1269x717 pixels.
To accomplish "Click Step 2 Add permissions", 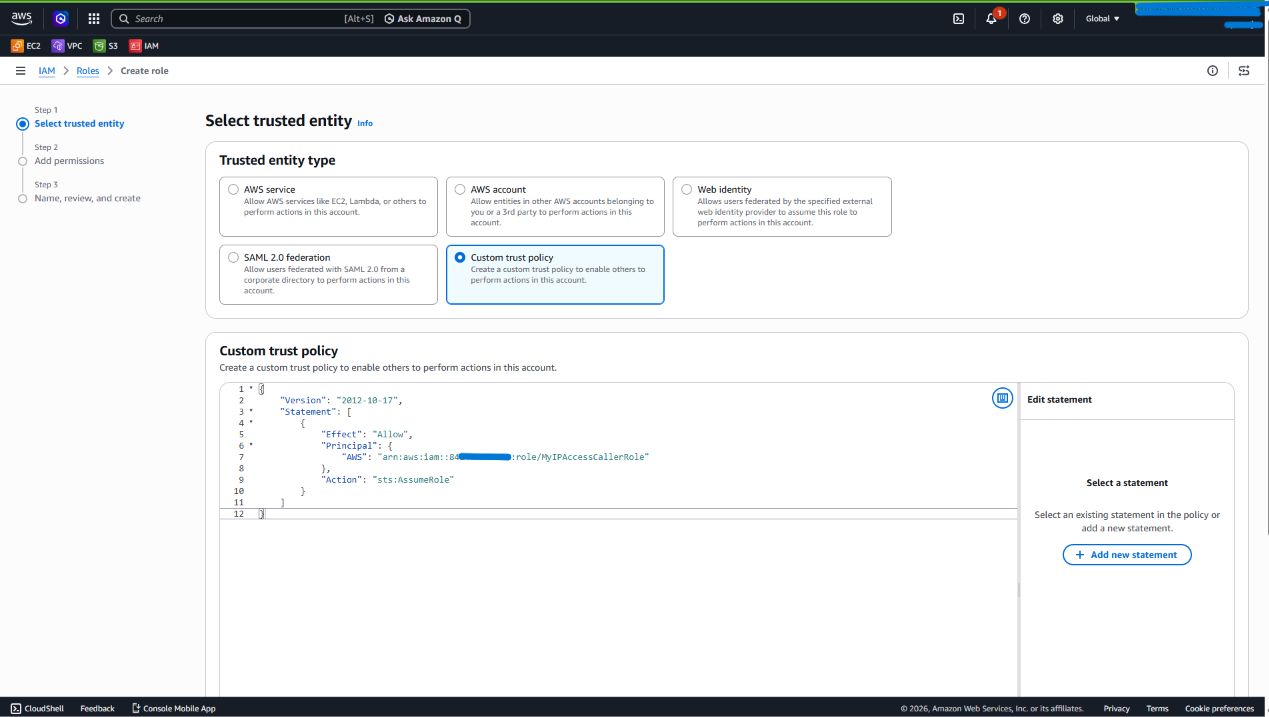I will click(x=69, y=161).
